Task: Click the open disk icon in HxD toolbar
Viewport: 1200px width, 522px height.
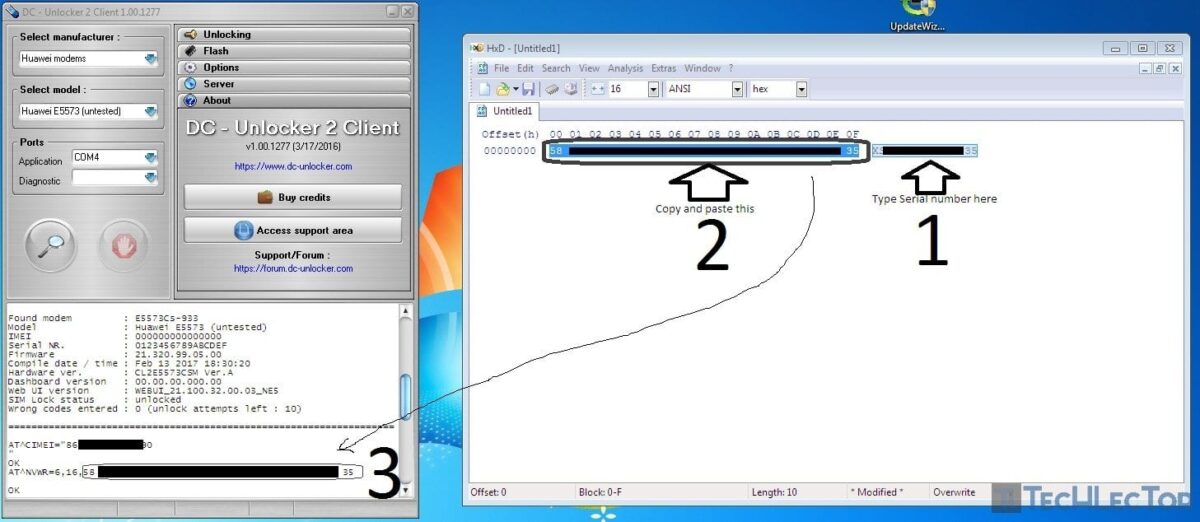Action: coord(571,89)
